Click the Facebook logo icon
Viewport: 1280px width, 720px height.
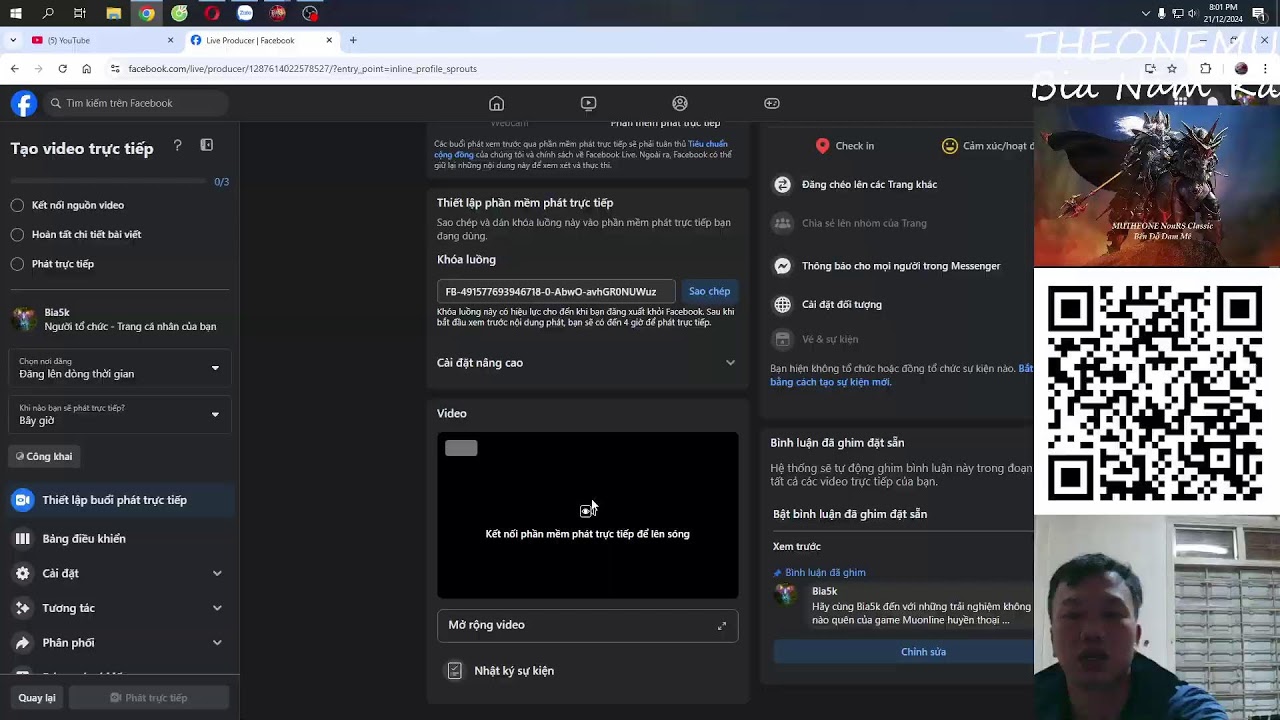[24, 103]
